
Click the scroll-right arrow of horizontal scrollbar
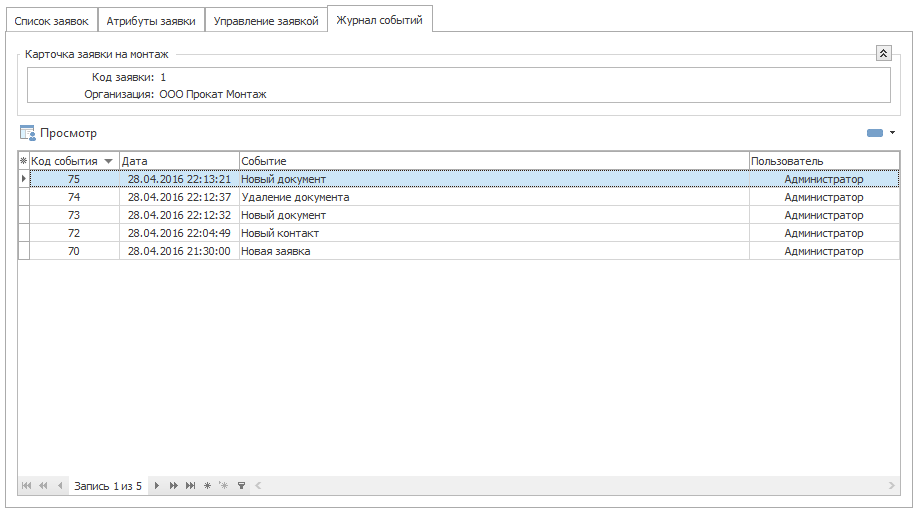coord(891,486)
